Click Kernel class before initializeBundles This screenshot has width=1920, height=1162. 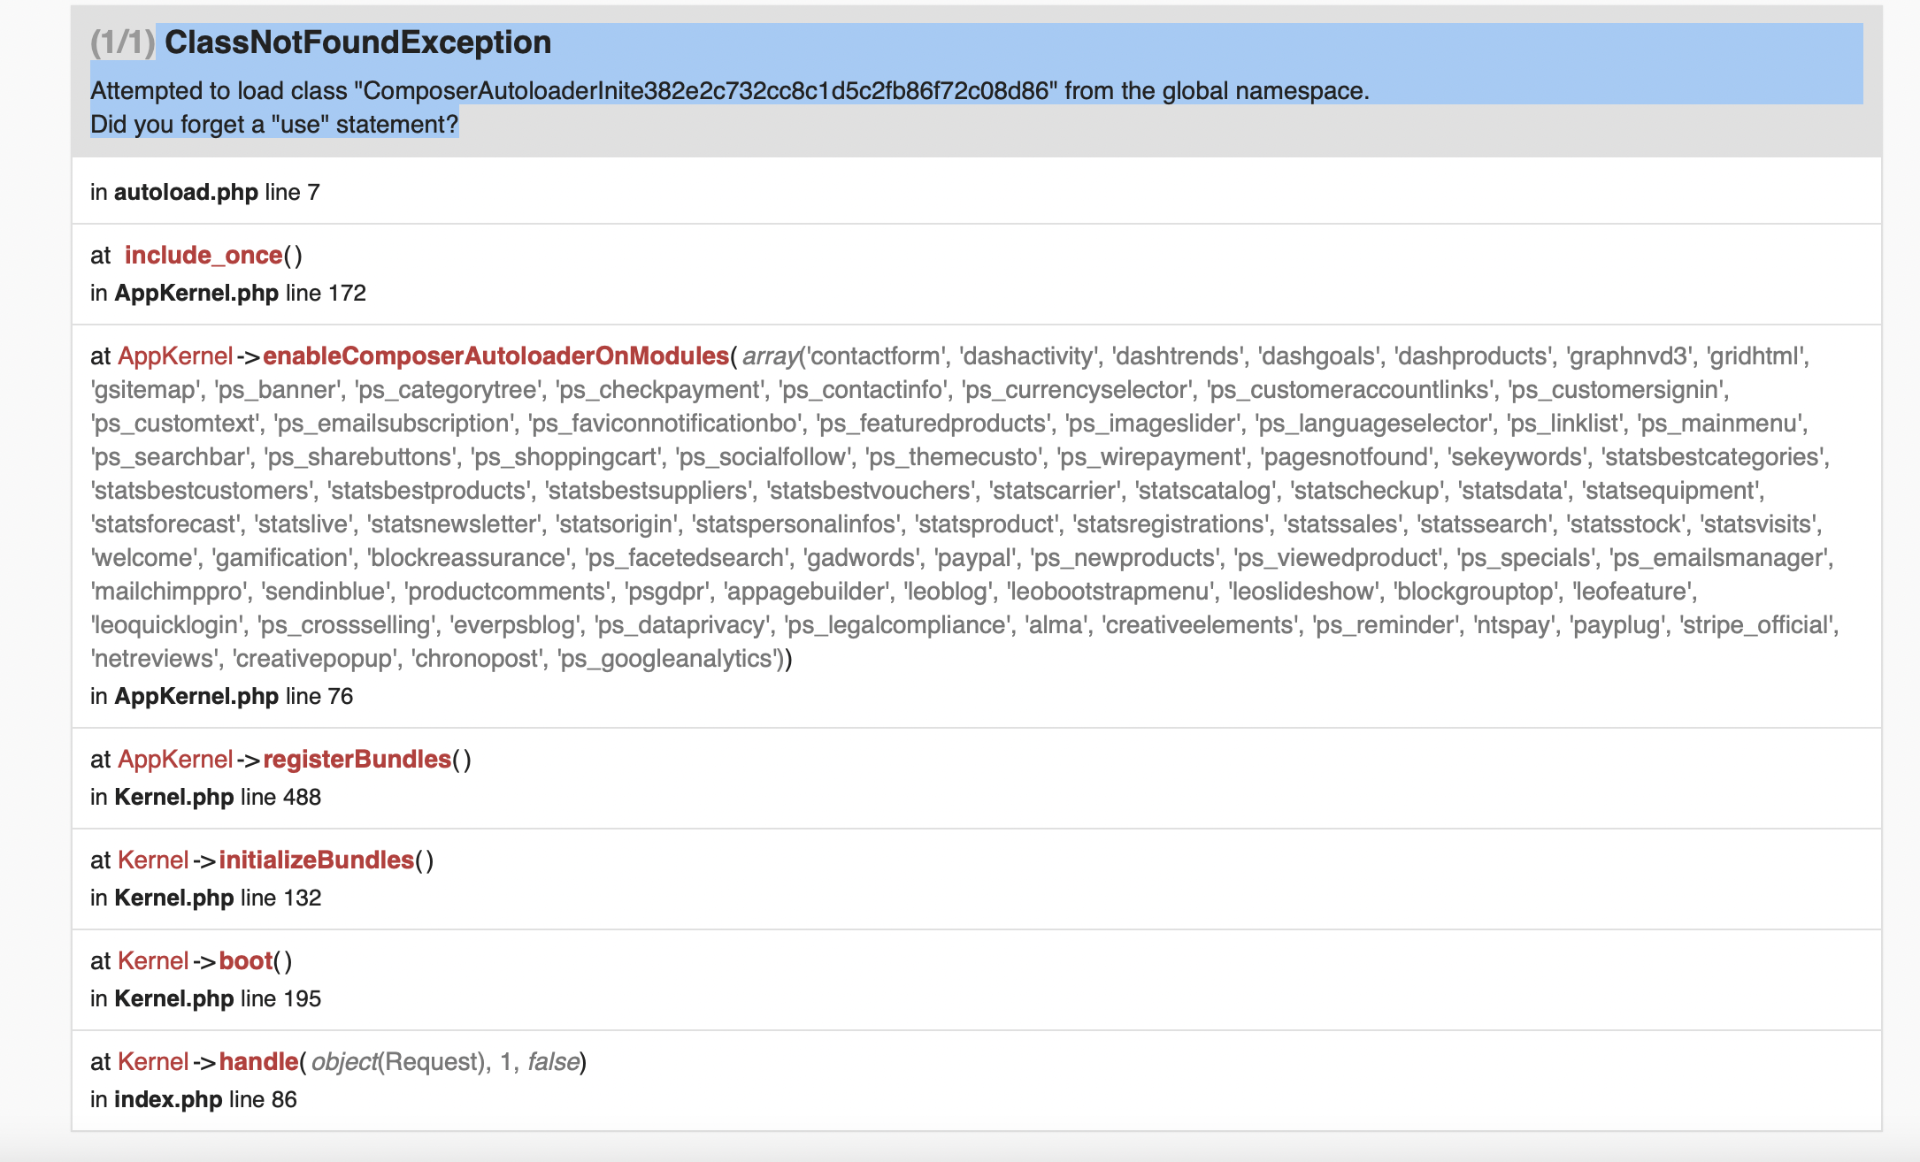(153, 860)
